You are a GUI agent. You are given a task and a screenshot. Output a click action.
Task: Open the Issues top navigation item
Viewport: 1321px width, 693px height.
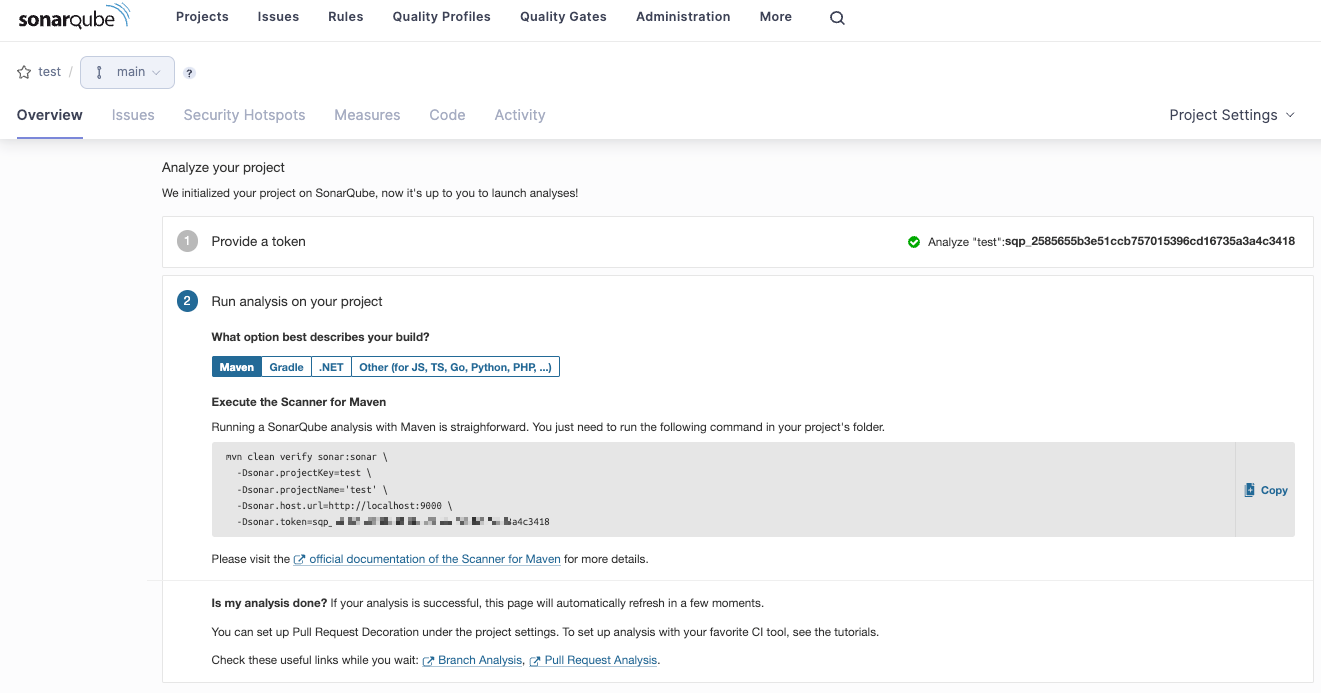click(278, 17)
